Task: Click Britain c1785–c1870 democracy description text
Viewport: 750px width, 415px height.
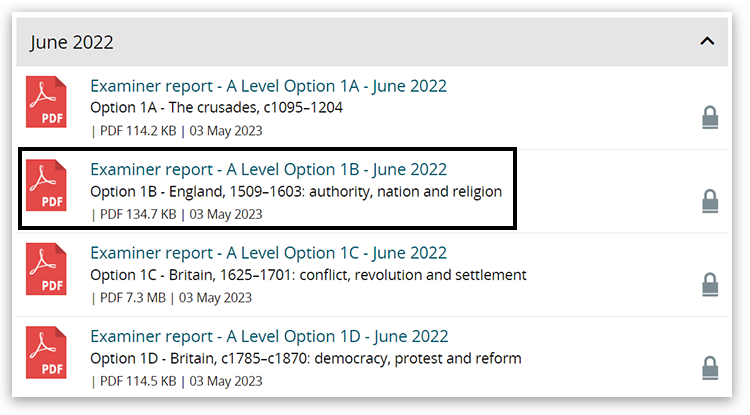Action: (306, 359)
